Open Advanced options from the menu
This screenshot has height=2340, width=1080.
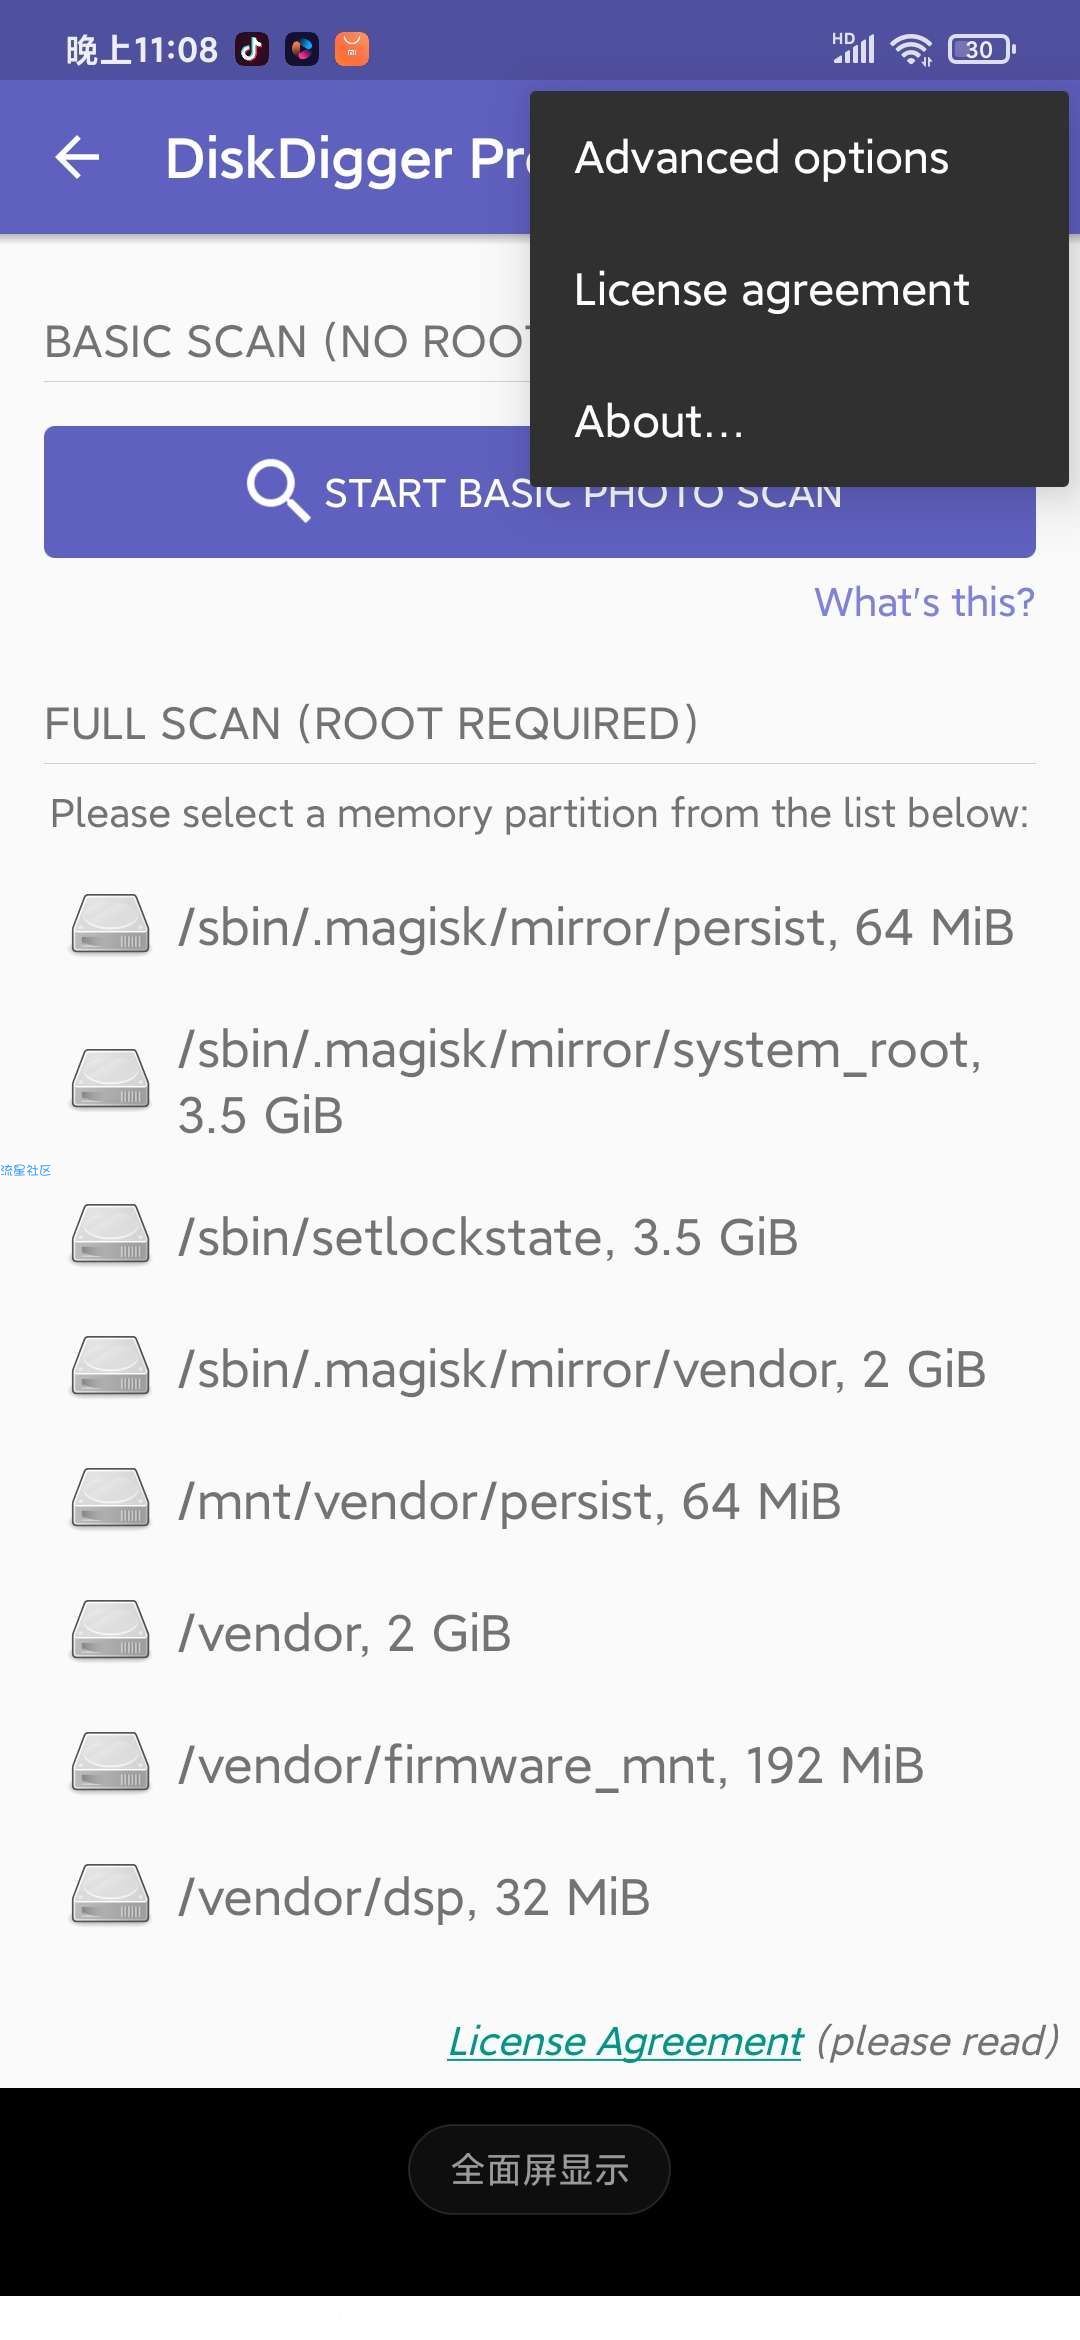pyautogui.click(x=799, y=157)
